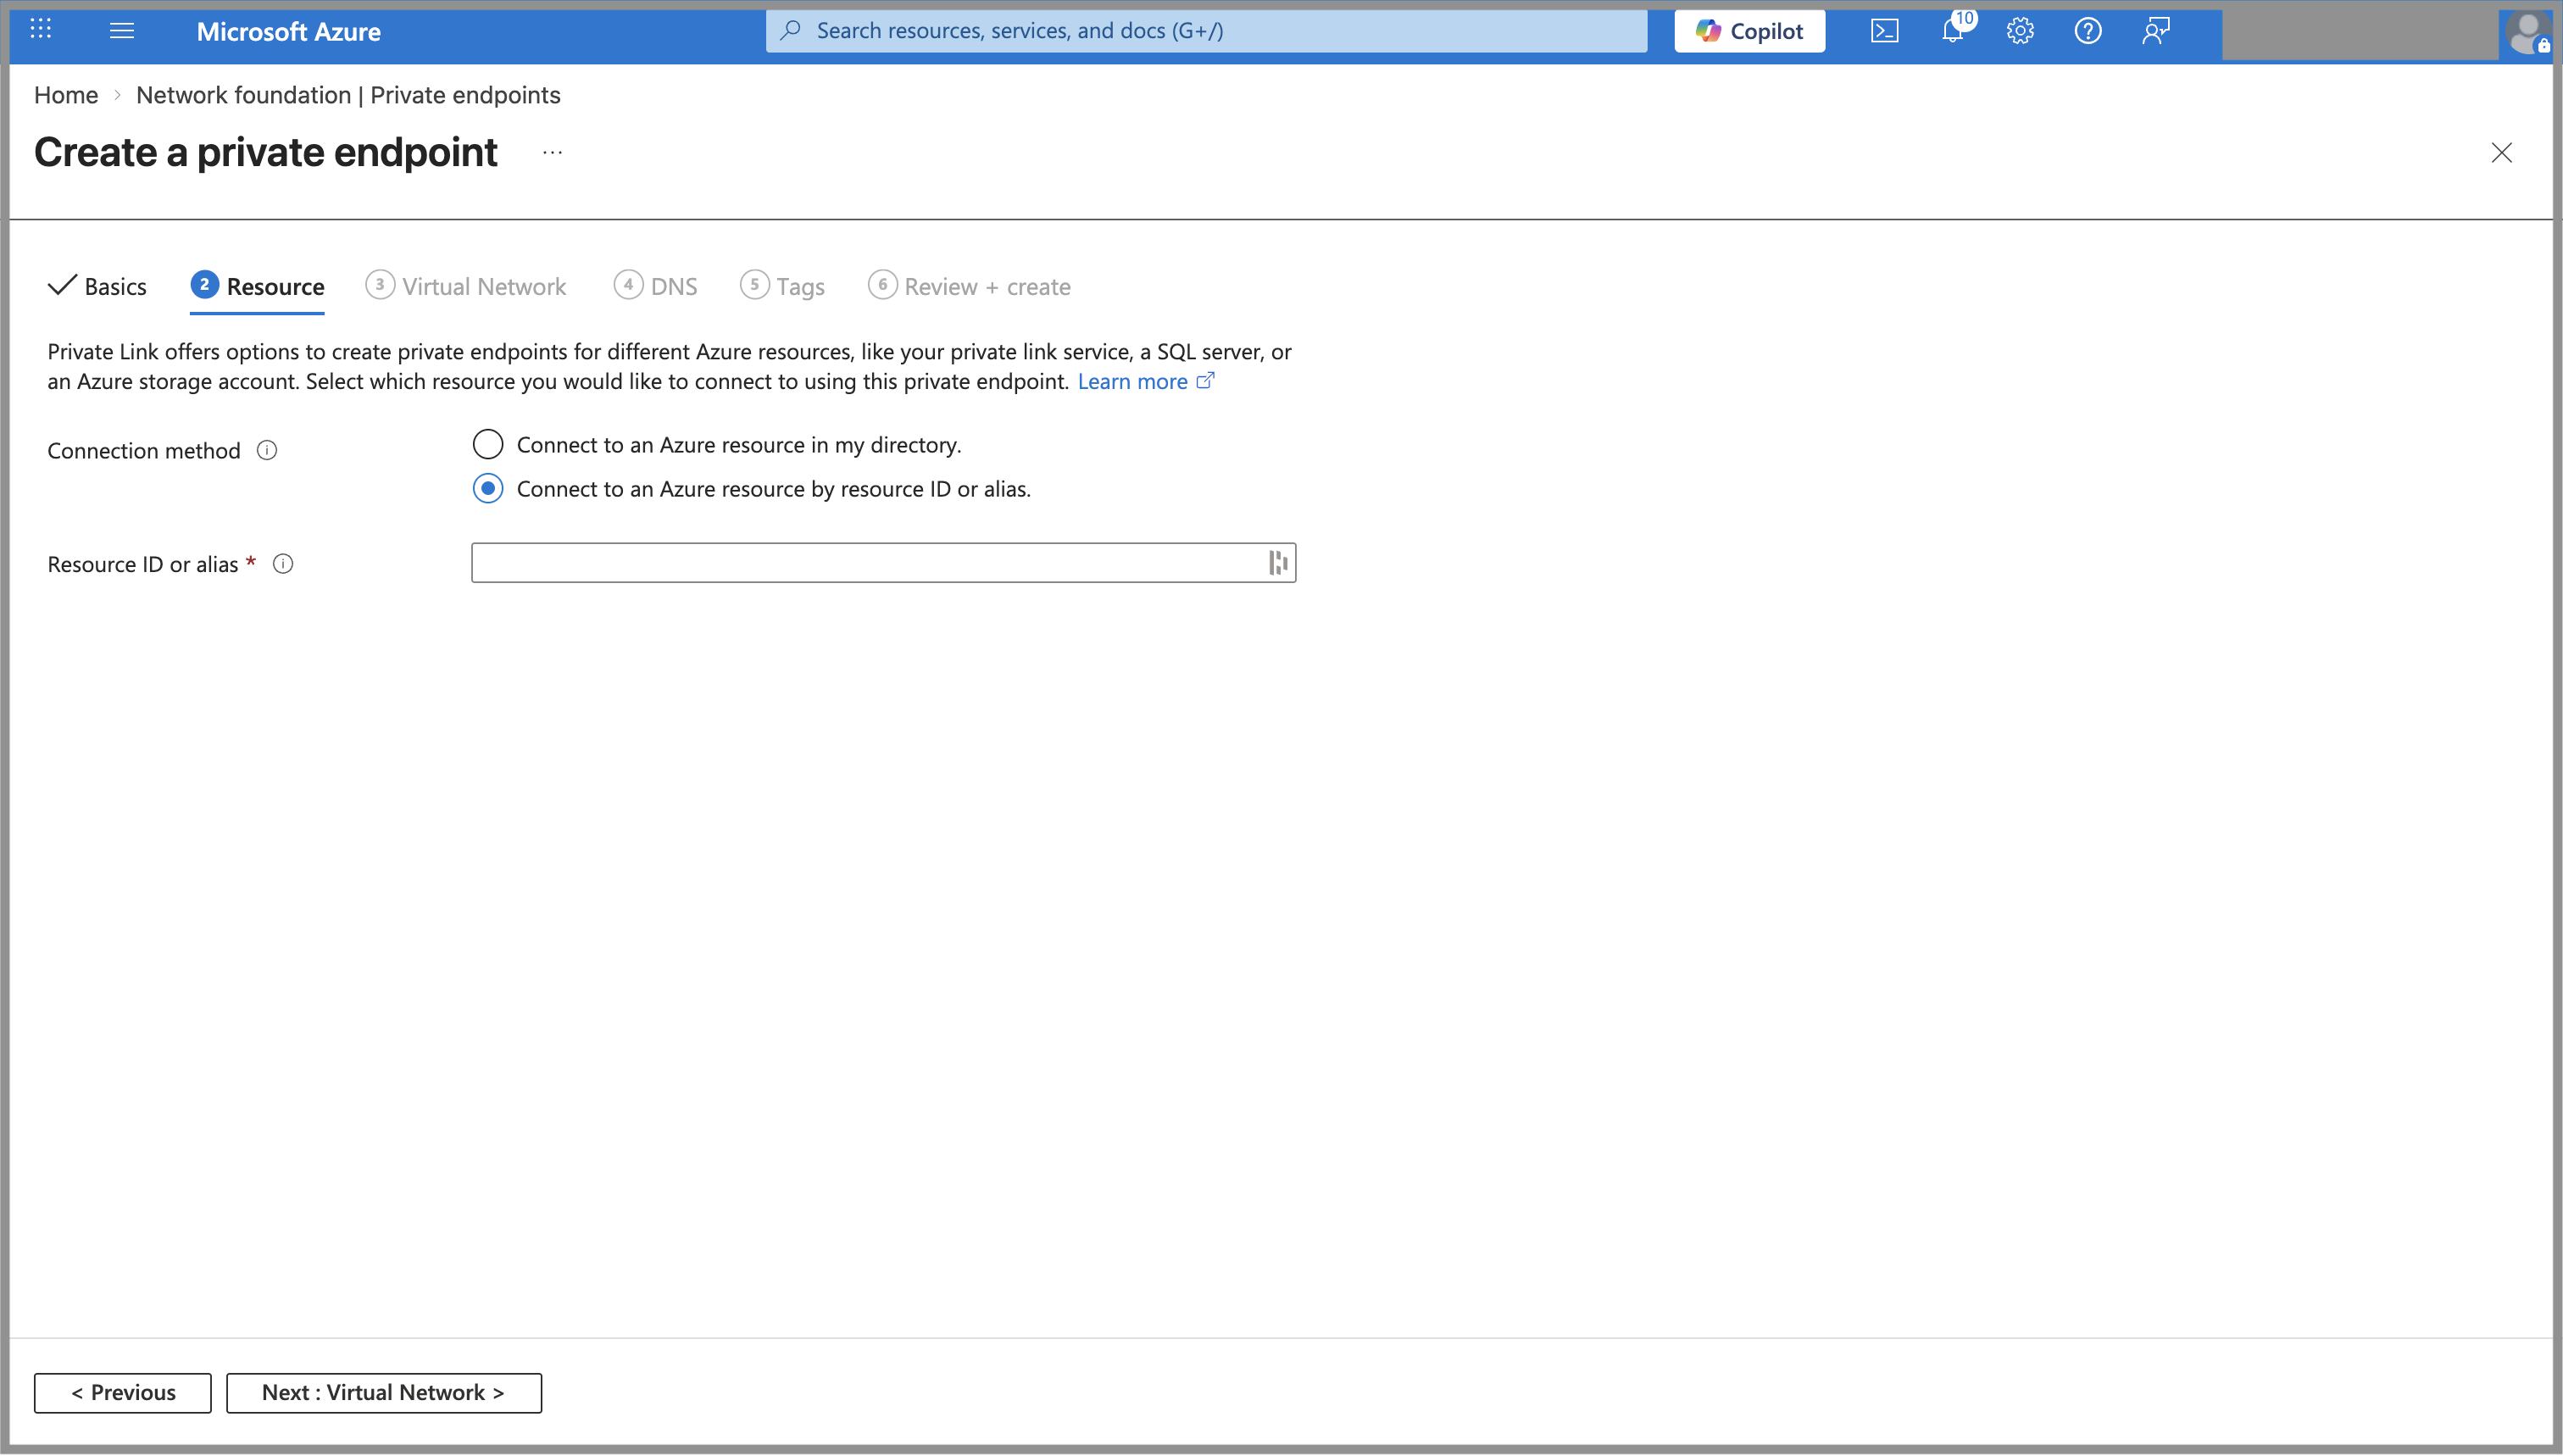The width and height of the screenshot is (2563, 1456).
Task: Open the ellipsis menu beside page title
Action: (x=552, y=152)
